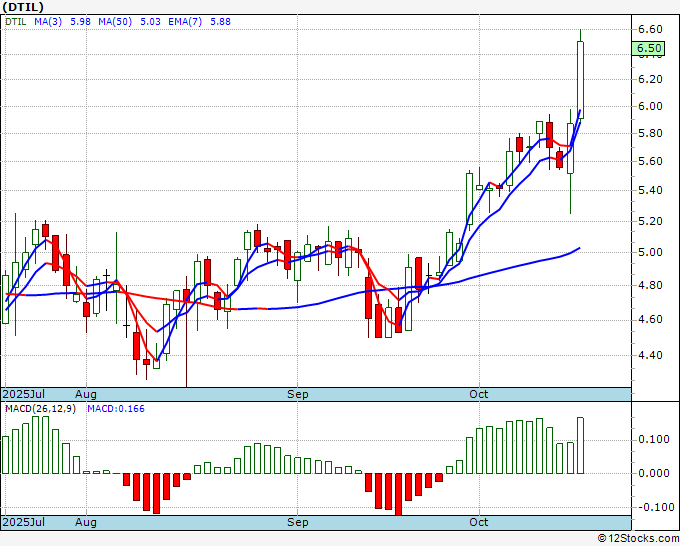Click the 5.20 price axis label
680x546 pixels.
click(x=650, y=221)
